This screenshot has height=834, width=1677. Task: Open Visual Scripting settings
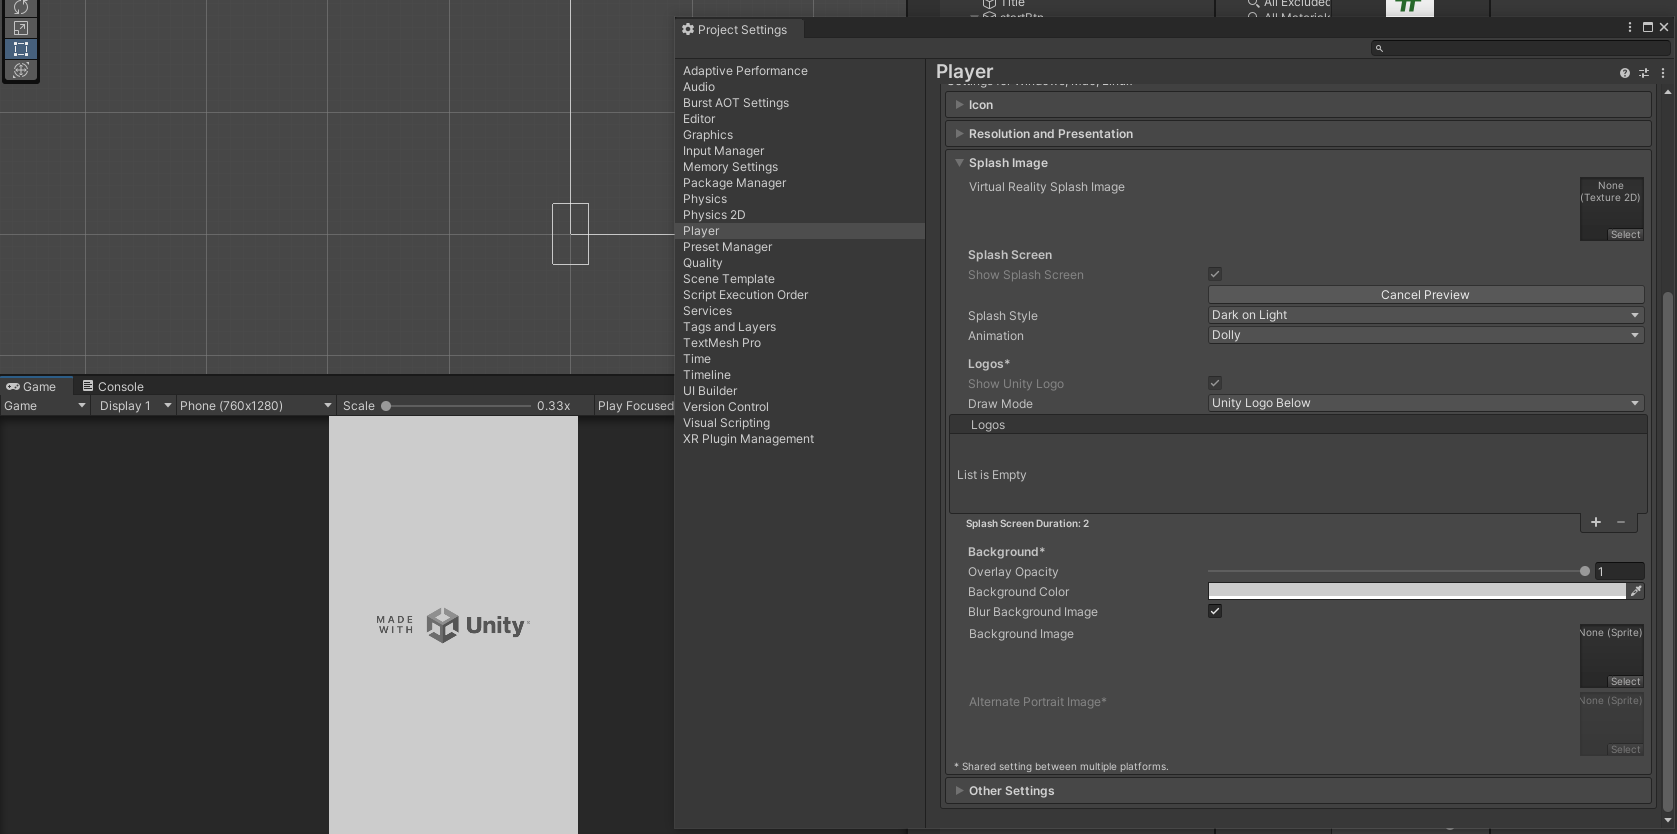pos(726,423)
